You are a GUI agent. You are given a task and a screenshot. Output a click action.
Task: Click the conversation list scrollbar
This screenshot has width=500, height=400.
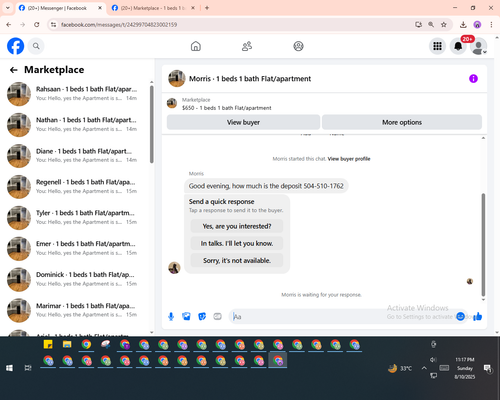click(152, 124)
